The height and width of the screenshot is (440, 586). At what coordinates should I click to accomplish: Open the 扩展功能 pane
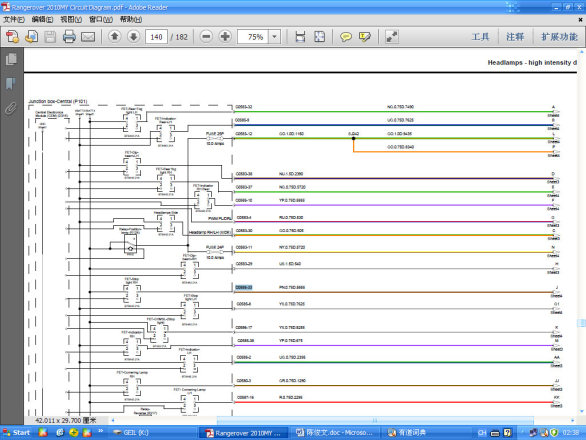[559, 37]
